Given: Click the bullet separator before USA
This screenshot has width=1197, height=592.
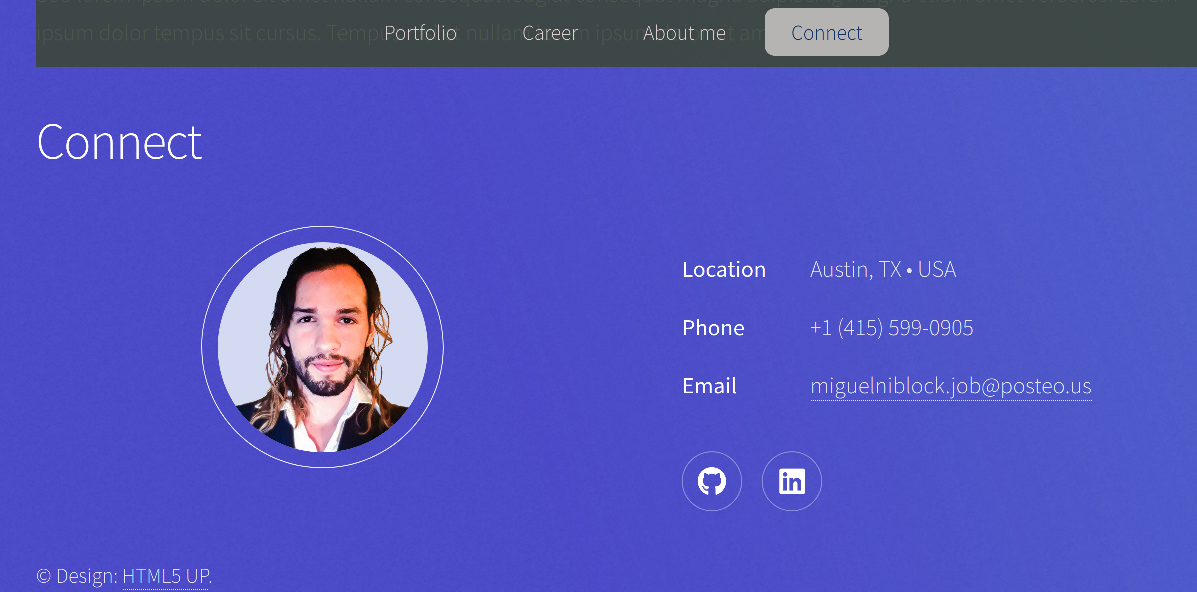Looking at the screenshot, I should pyautogui.click(x=909, y=270).
